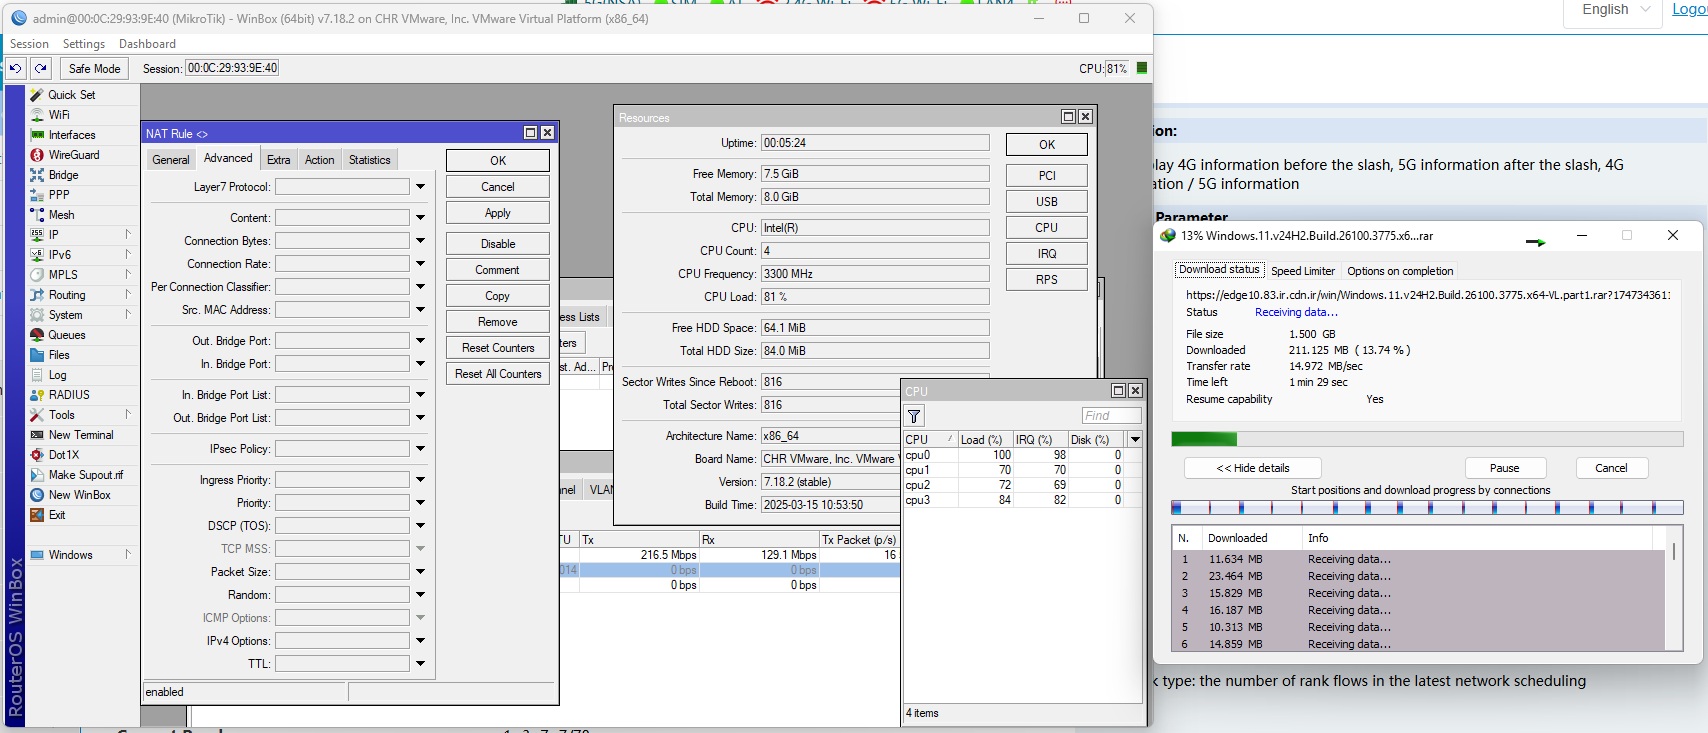Click Make Supout.rif in the sidebar
This screenshot has width=1708, height=733.
pos(86,475)
